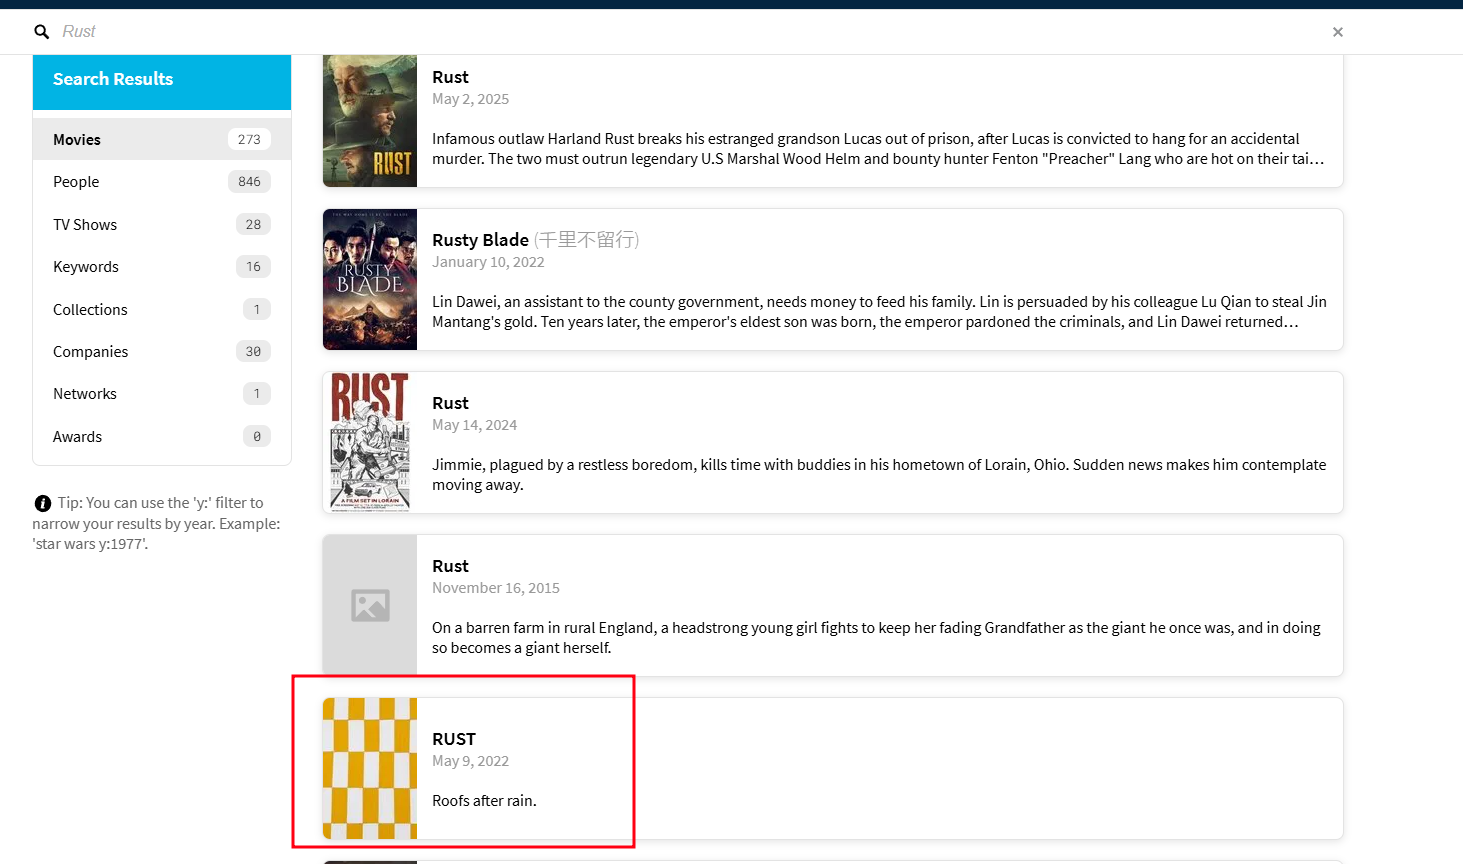This screenshot has width=1463, height=864.
Task: Click the Roofs after rain description
Action: 484,801
